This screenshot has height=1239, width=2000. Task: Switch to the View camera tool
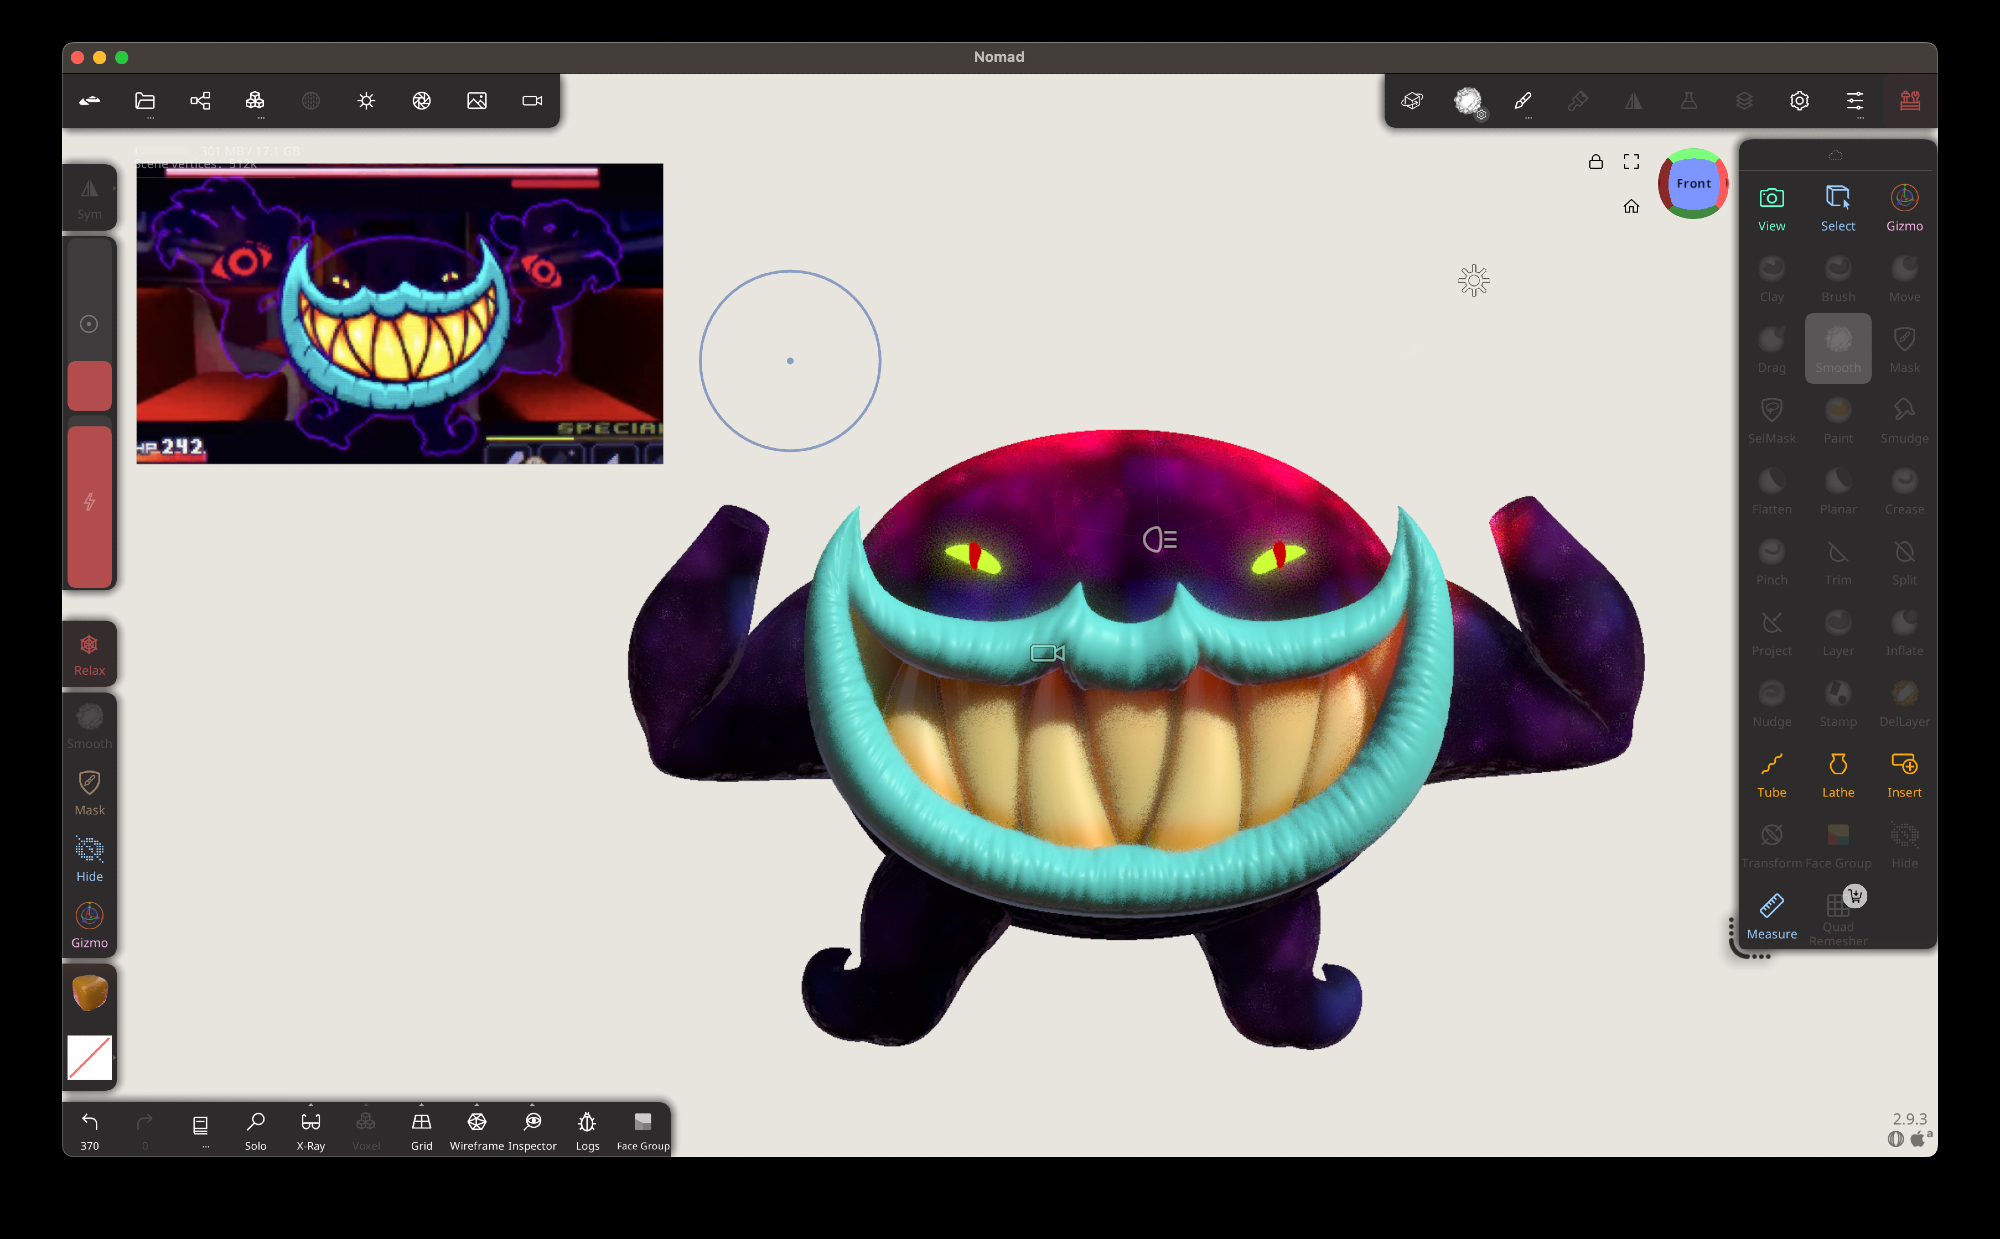pyautogui.click(x=1771, y=207)
